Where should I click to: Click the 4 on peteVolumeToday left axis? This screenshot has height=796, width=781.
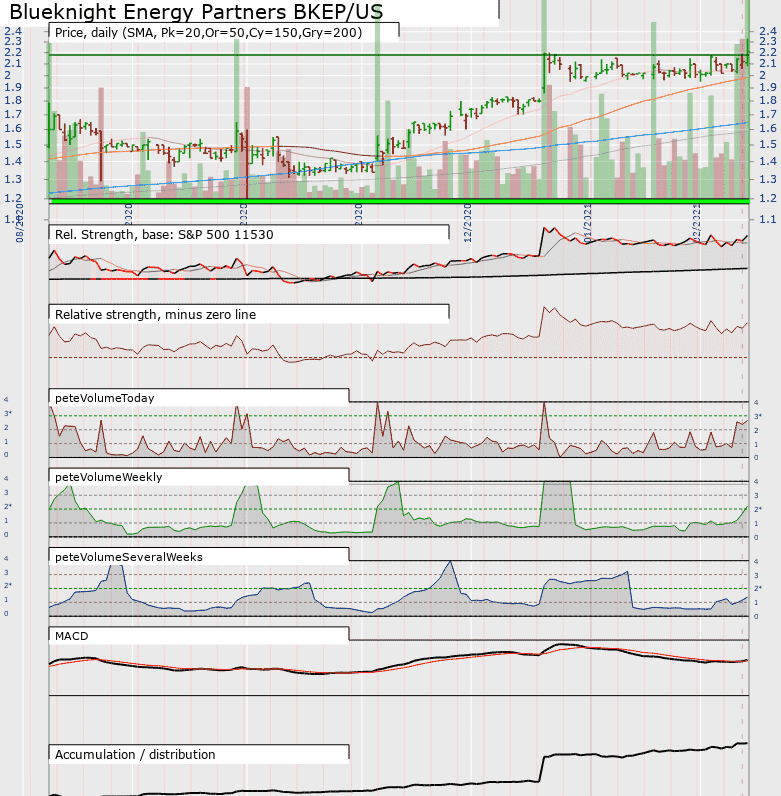coord(6,400)
